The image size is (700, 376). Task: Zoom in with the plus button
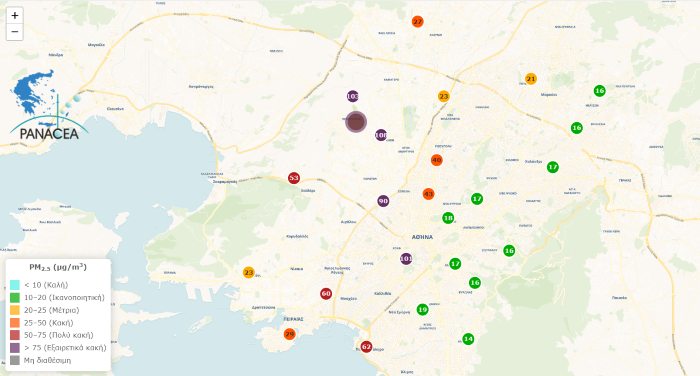tap(15, 16)
